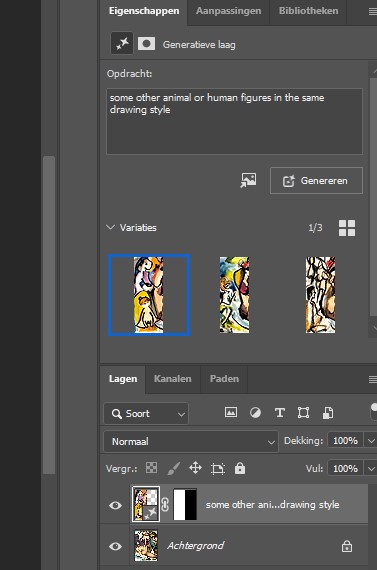Image resolution: width=377 pixels, height=570 pixels.
Task: Lock layer position
Action: pos(195,468)
